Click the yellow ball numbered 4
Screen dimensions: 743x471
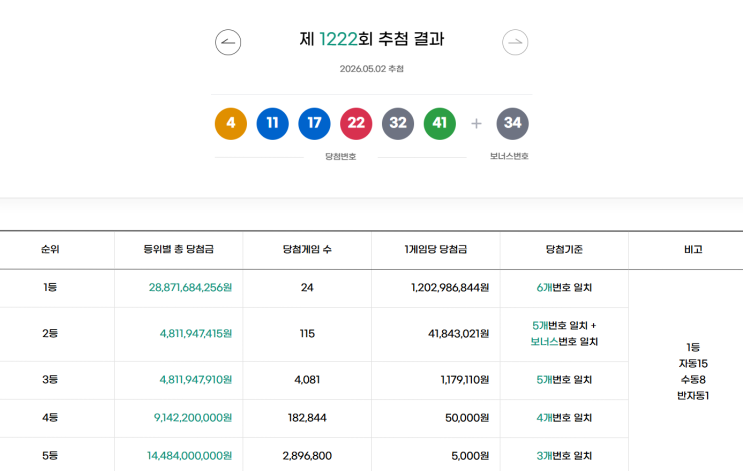(231, 124)
